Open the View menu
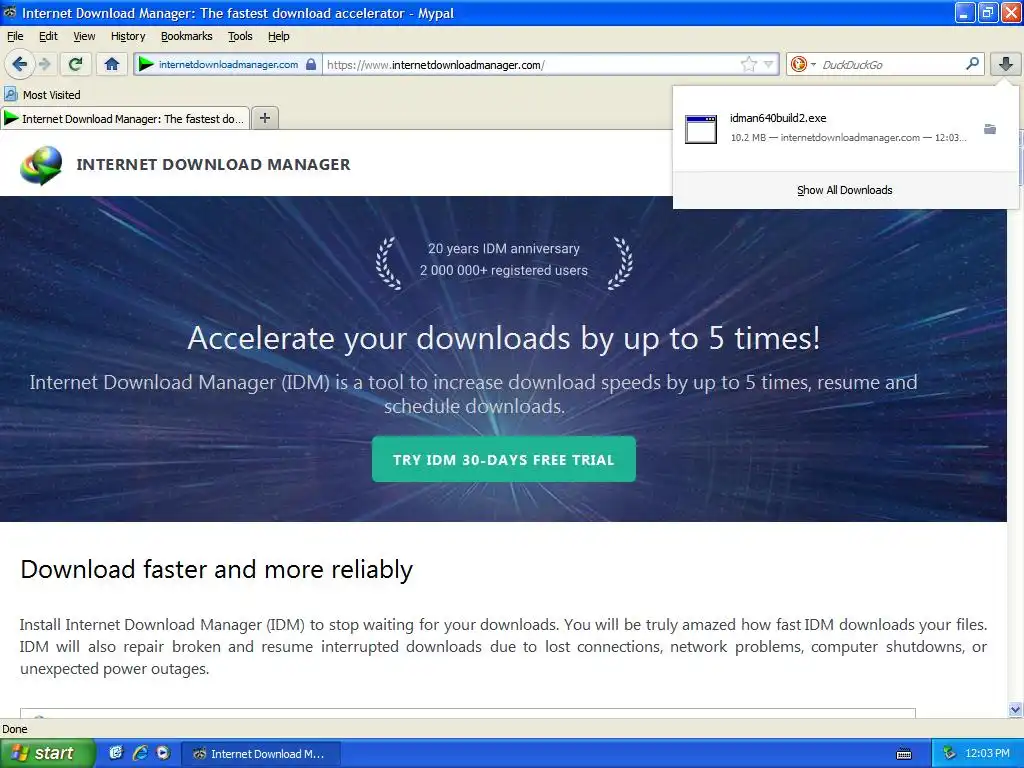Image resolution: width=1024 pixels, height=768 pixels. [x=84, y=36]
